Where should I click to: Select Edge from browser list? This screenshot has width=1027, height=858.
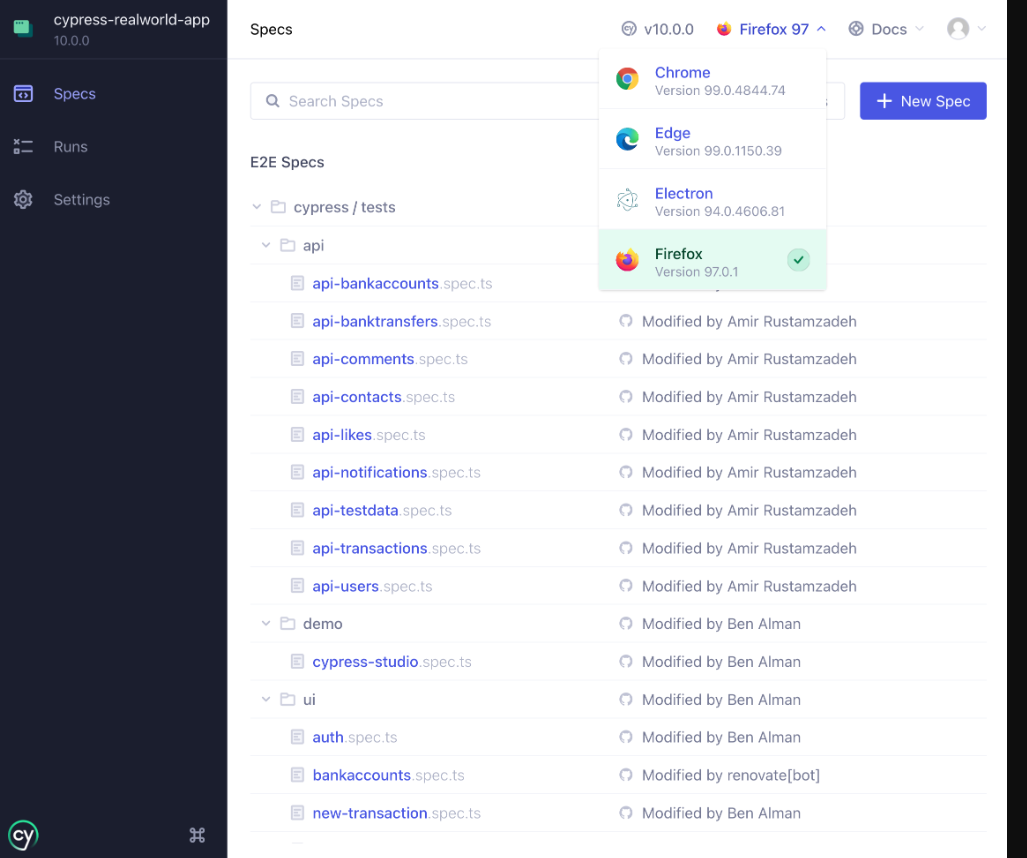tap(713, 140)
